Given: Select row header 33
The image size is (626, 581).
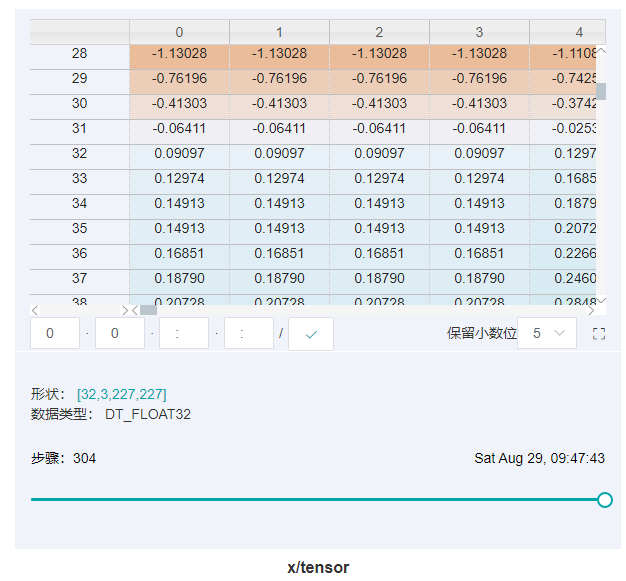Looking at the screenshot, I should tap(79, 179).
